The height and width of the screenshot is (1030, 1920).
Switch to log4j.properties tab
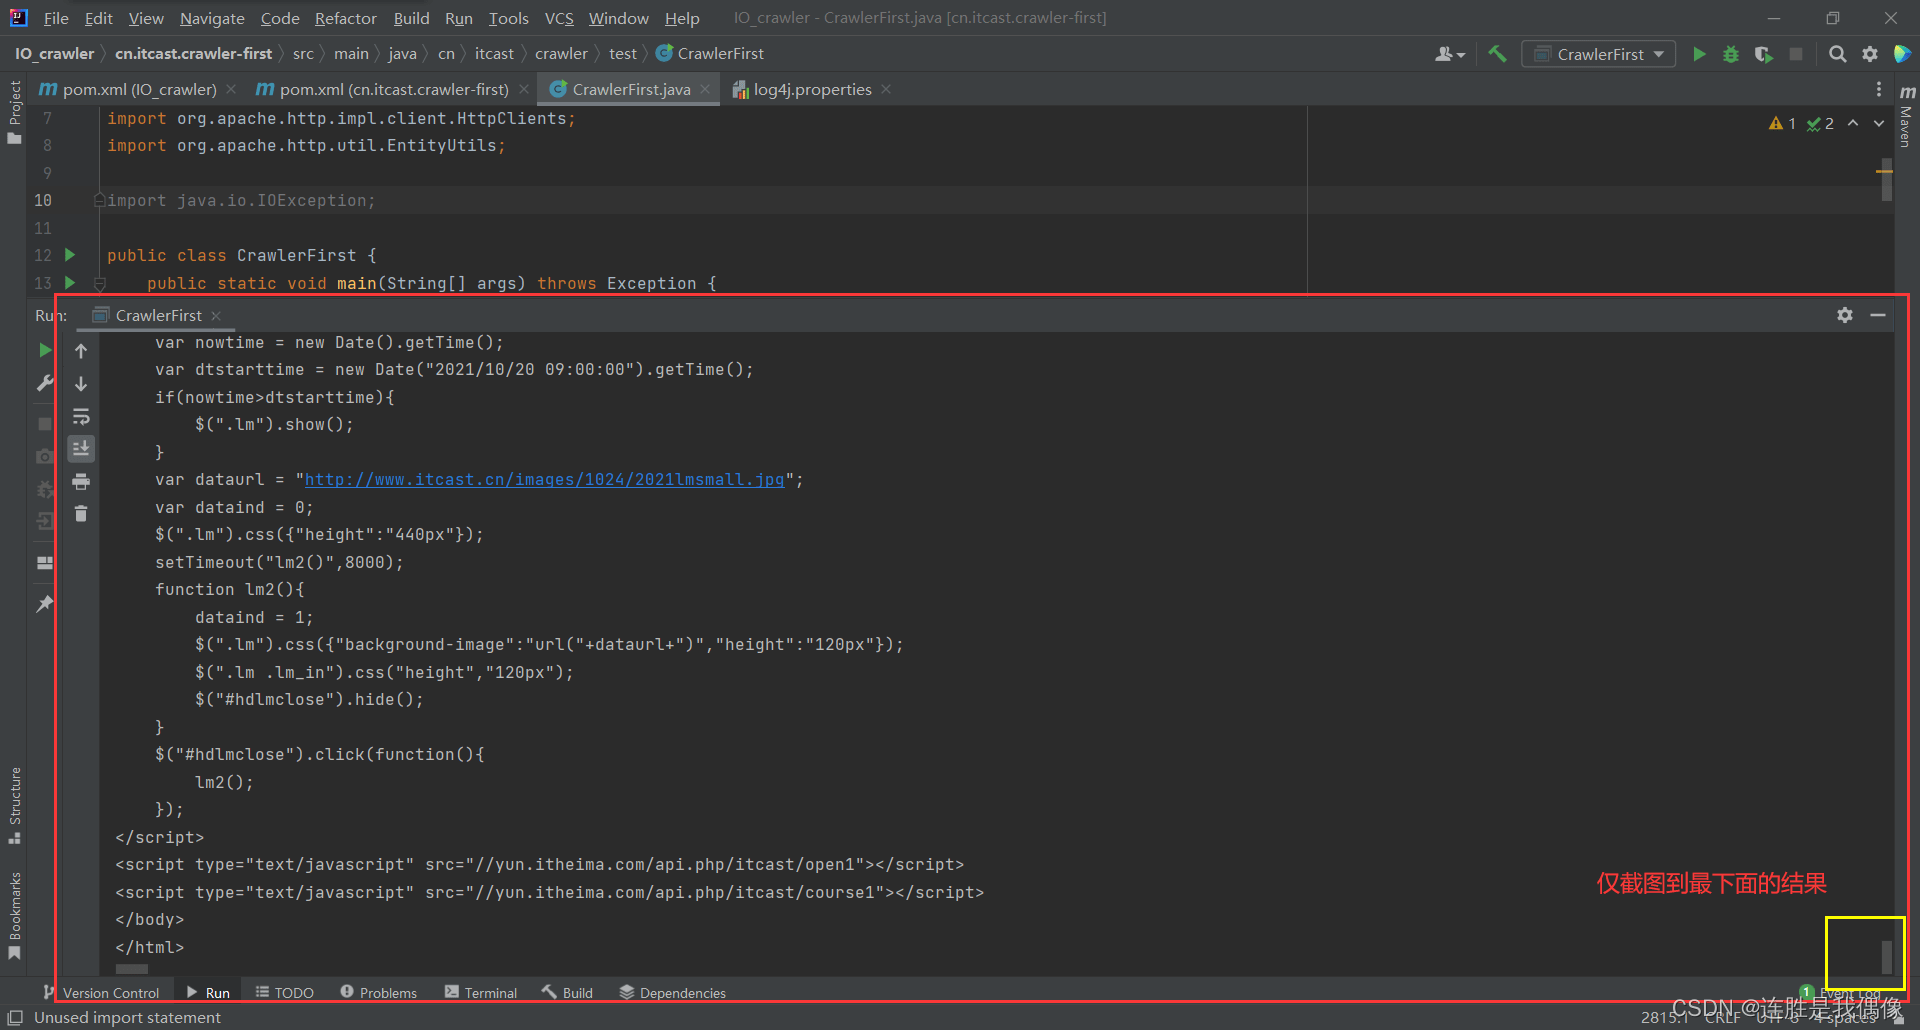(812, 89)
